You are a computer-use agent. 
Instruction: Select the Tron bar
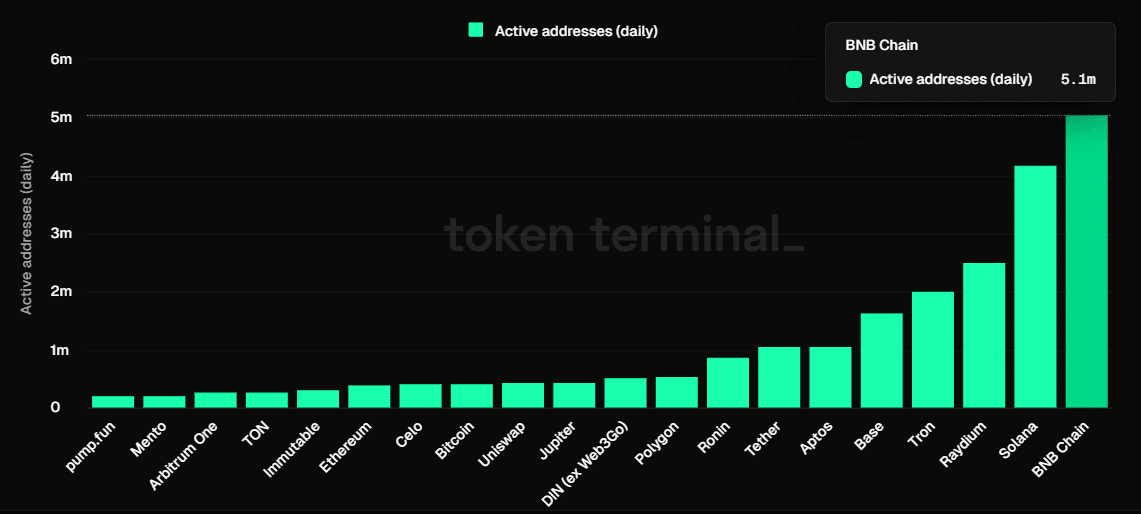click(932, 350)
